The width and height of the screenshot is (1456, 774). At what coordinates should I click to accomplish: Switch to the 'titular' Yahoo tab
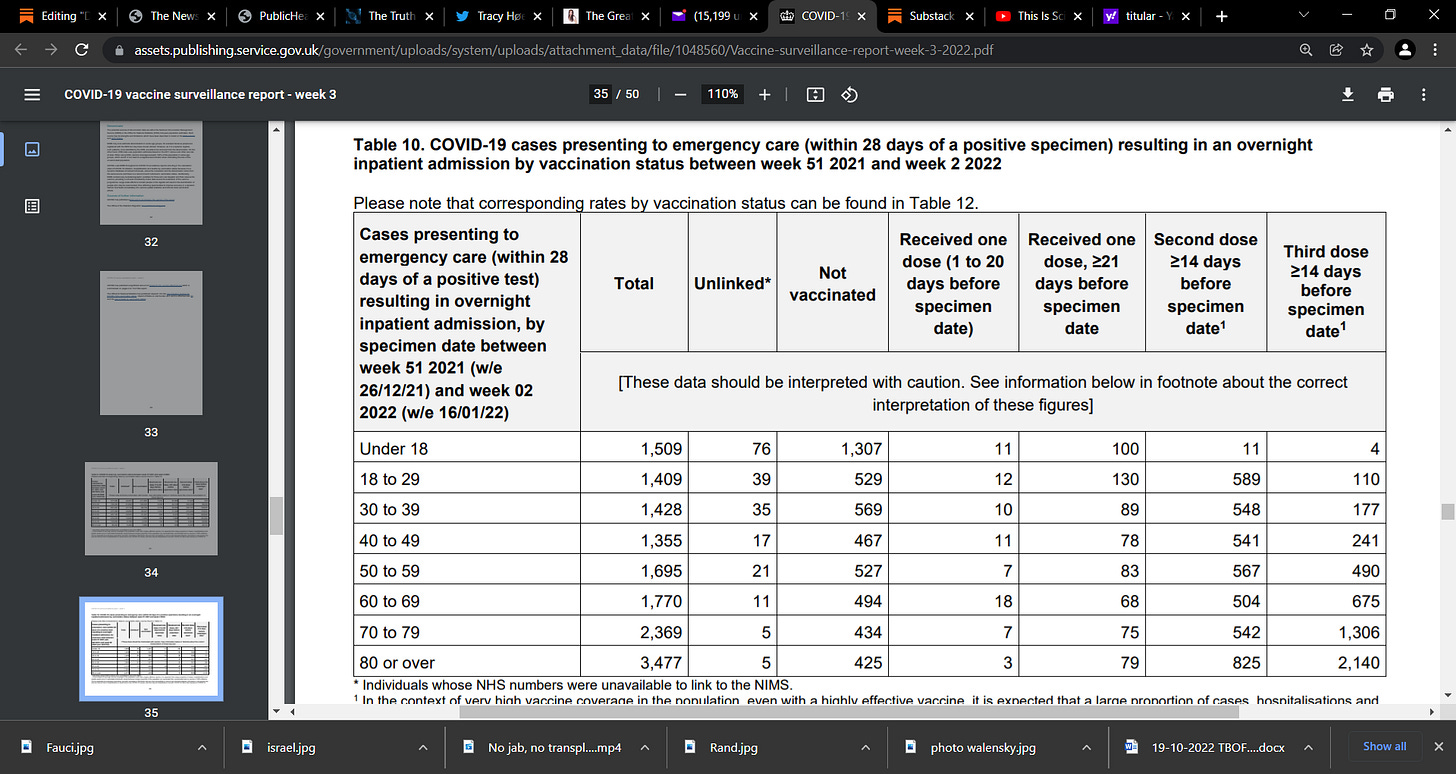[x=1145, y=16]
